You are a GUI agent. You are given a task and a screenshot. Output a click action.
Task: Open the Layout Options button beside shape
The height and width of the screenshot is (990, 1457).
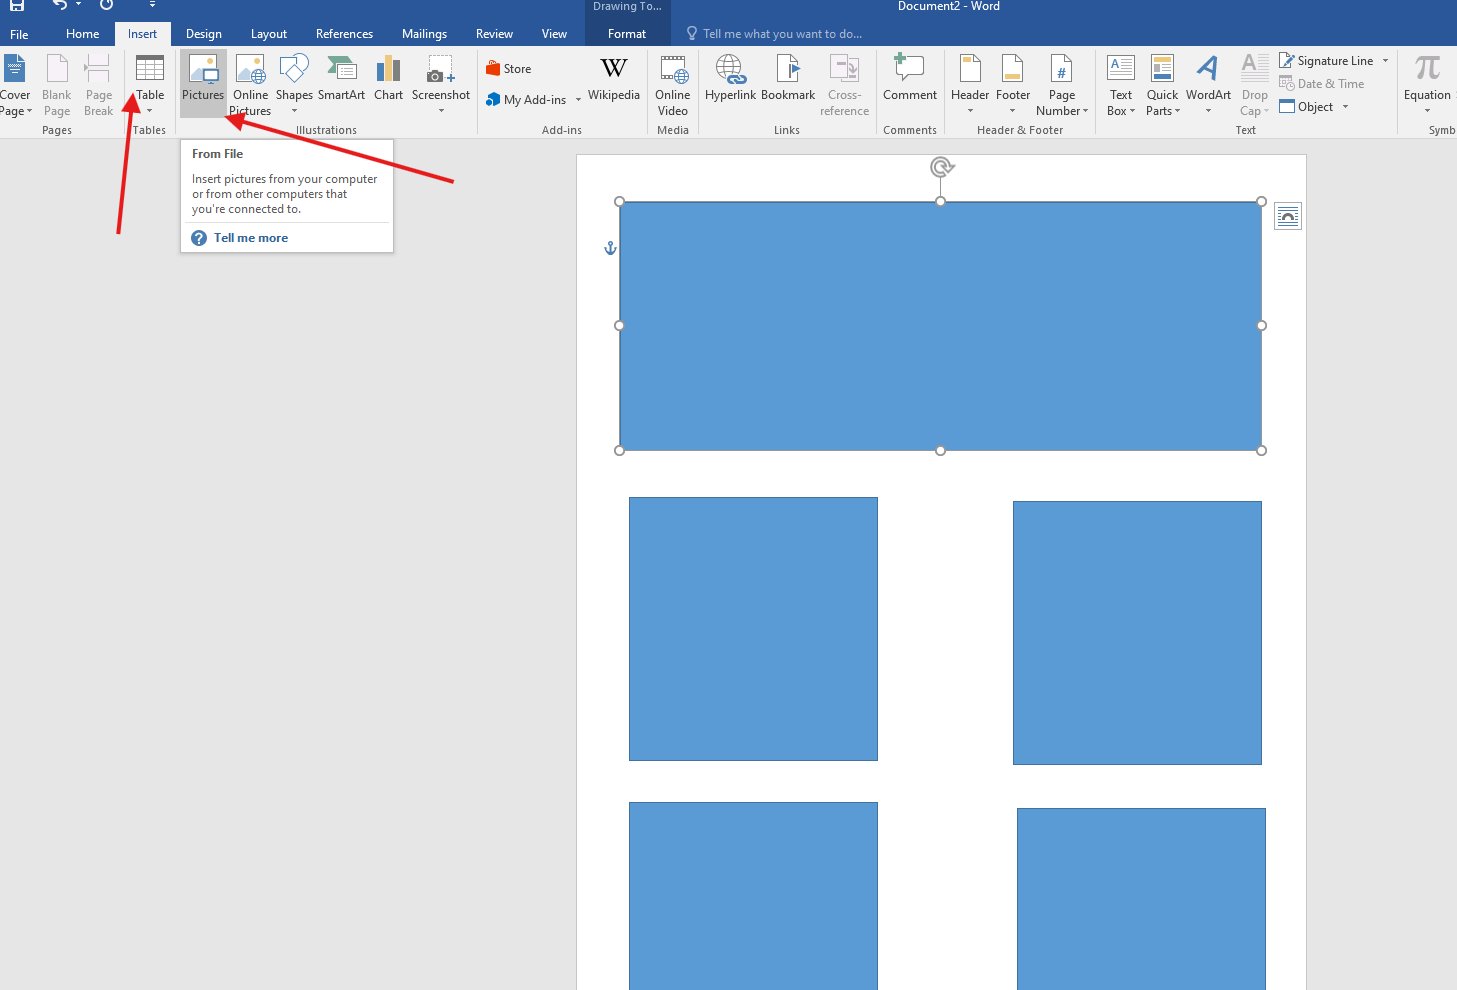[x=1288, y=217]
